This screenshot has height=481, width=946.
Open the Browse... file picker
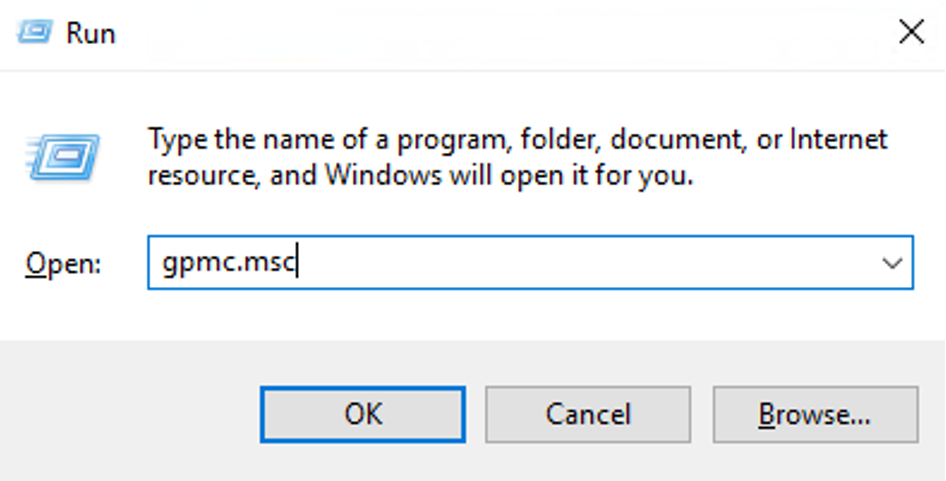815,415
